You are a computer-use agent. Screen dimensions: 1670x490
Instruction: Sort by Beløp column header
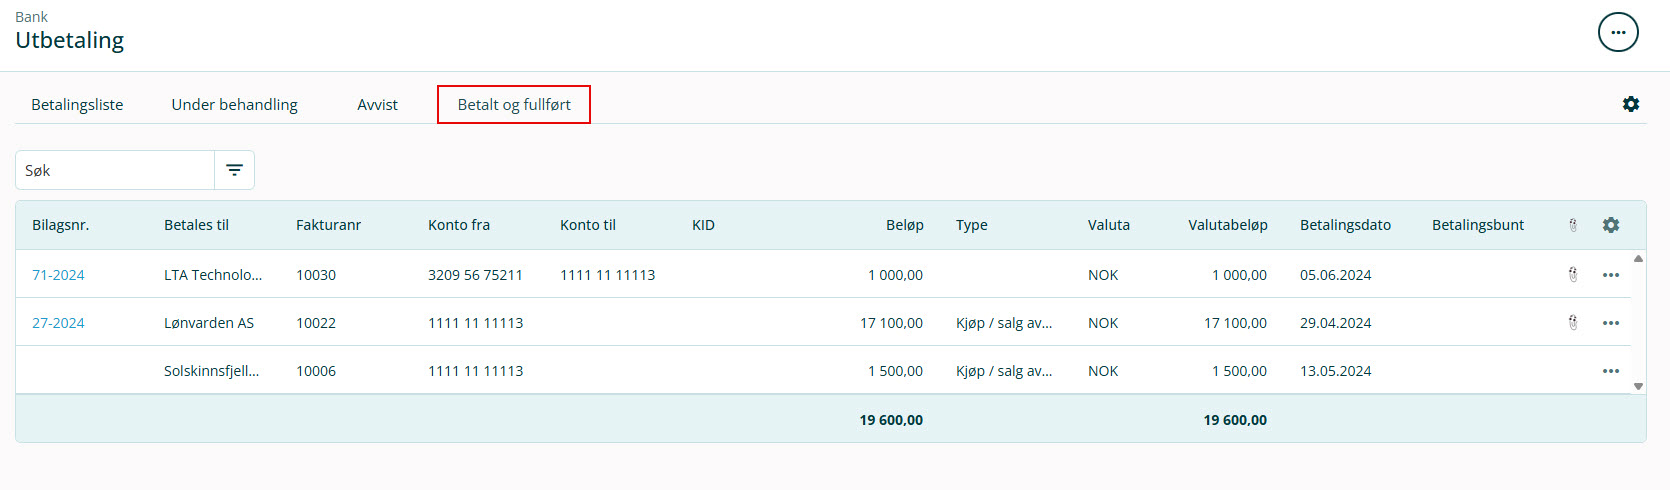click(x=904, y=225)
